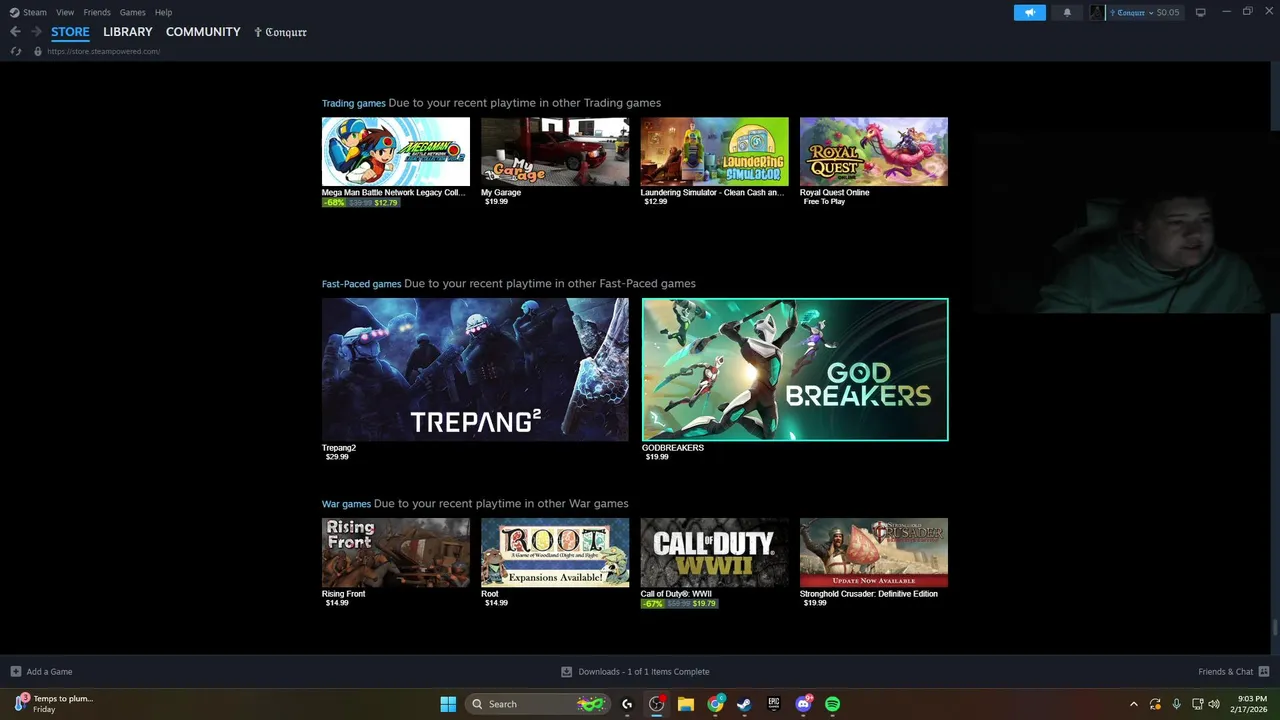Click the Stronghold Crusader: Definitive Edition title
The image size is (1280, 720).
pyautogui.click(x=869, y=594)
